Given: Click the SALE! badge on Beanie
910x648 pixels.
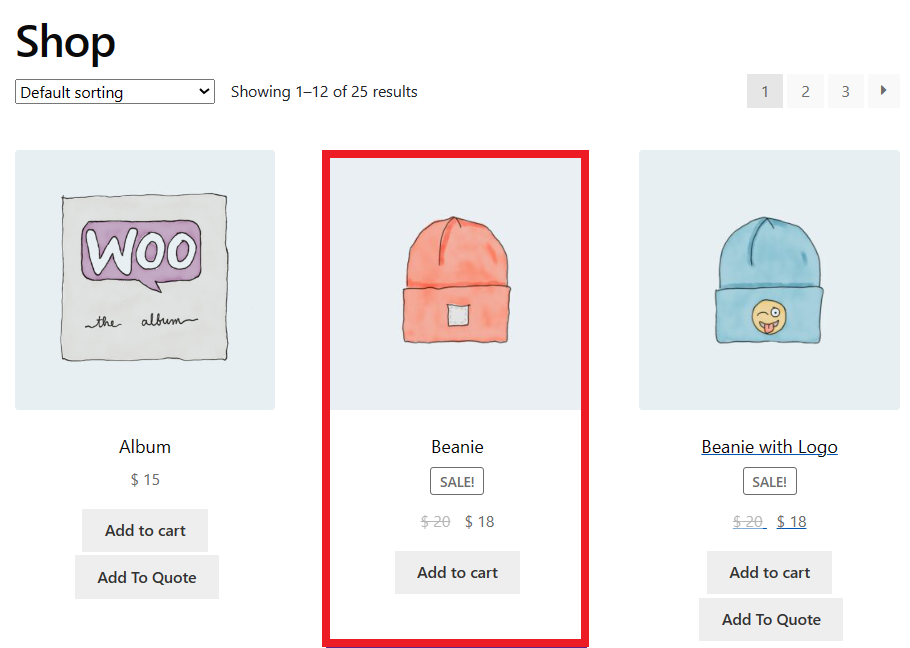Looking at the screenshot, I should click(457, 481).
